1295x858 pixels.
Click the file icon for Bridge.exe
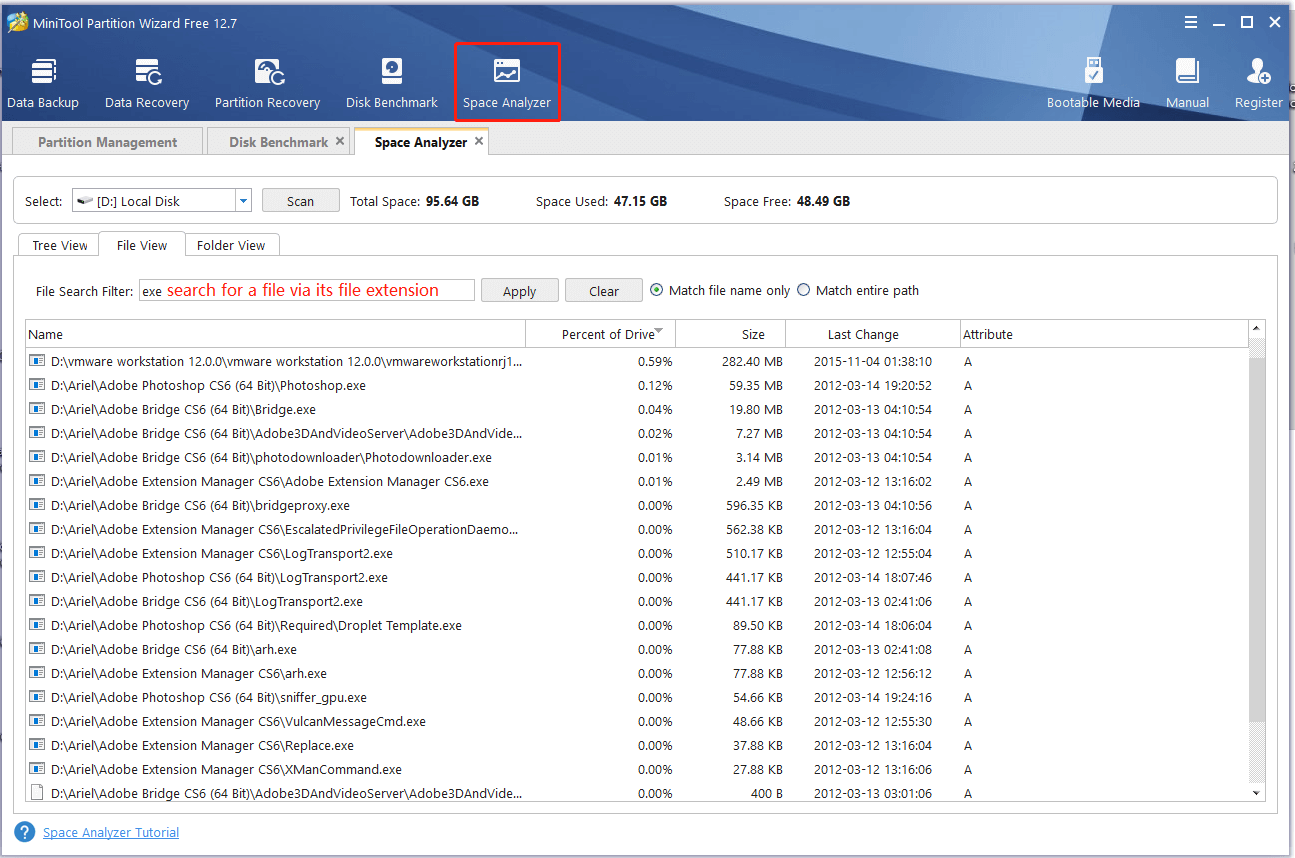(x=37, y=409)
